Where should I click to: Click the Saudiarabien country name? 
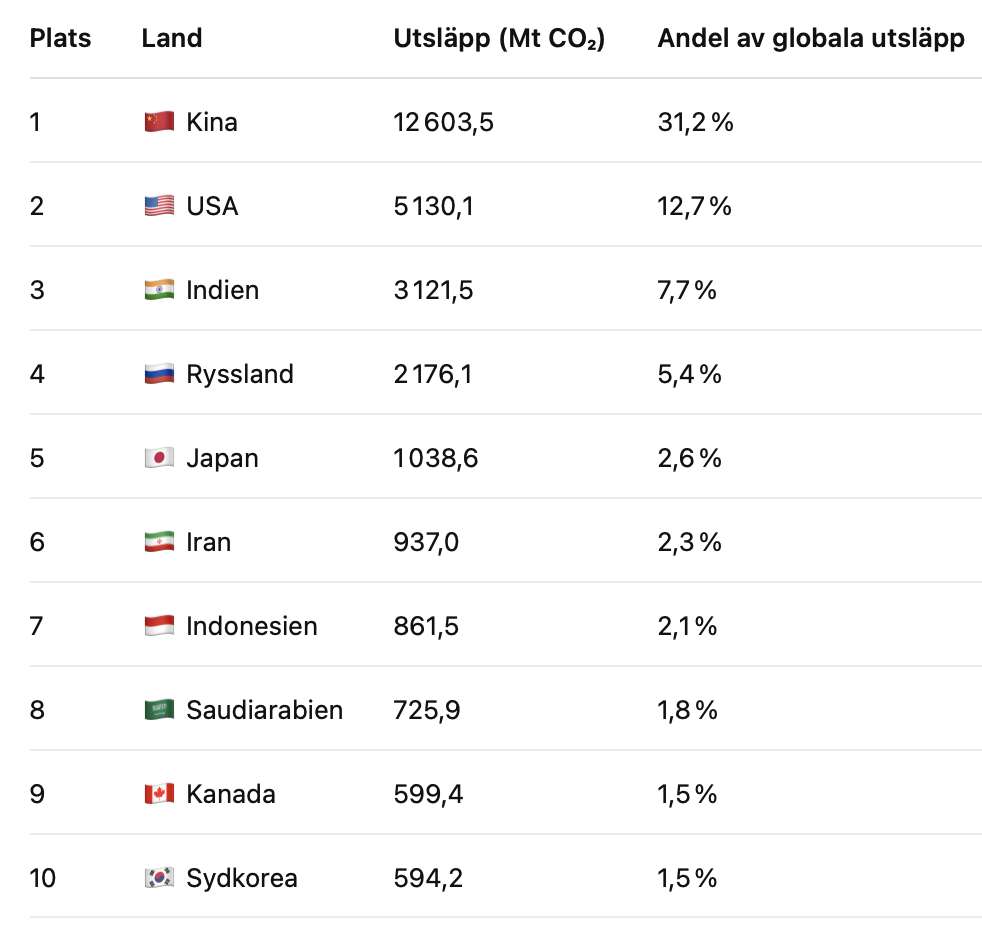(264, 710)
